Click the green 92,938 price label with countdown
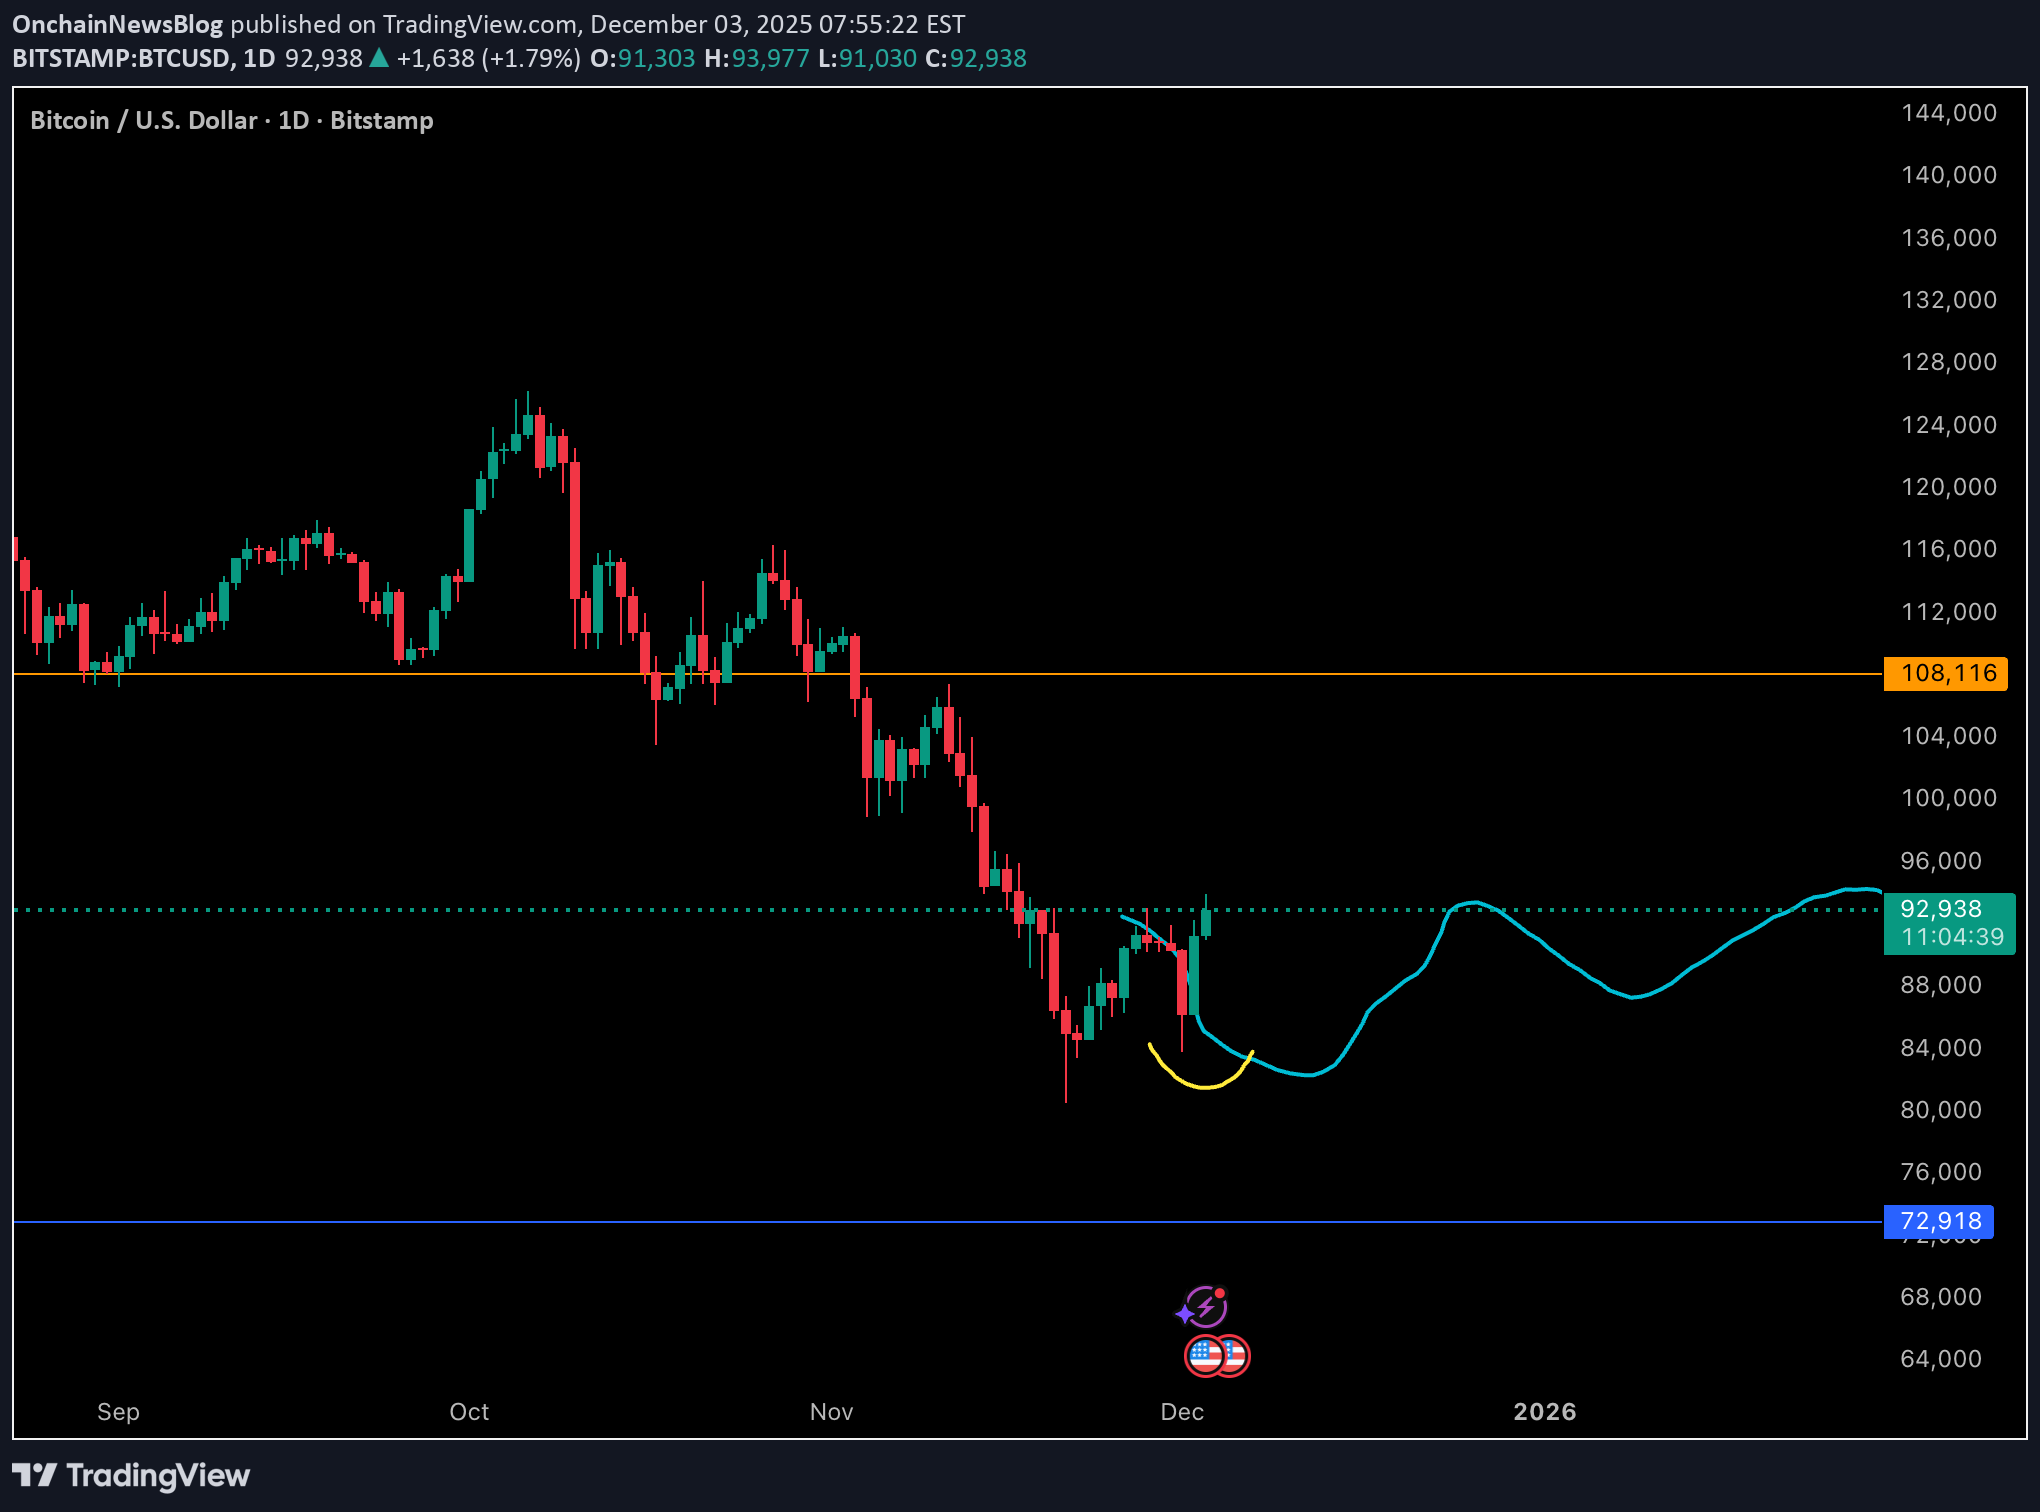2040x1512 pixels. coord(1948,923)
